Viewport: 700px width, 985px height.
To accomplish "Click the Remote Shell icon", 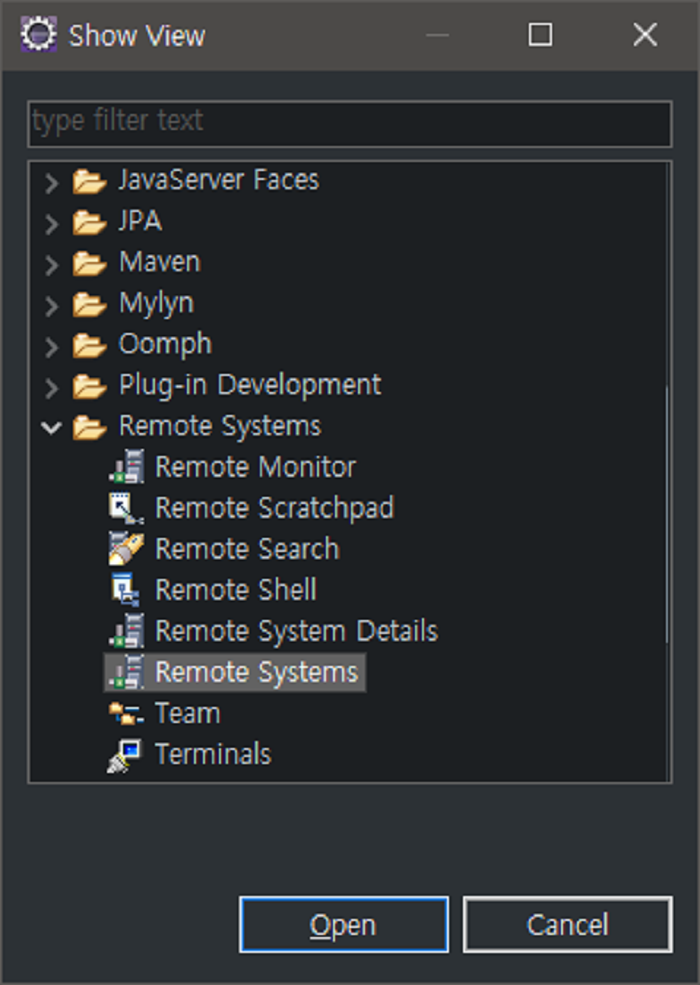I will (126, 590).
